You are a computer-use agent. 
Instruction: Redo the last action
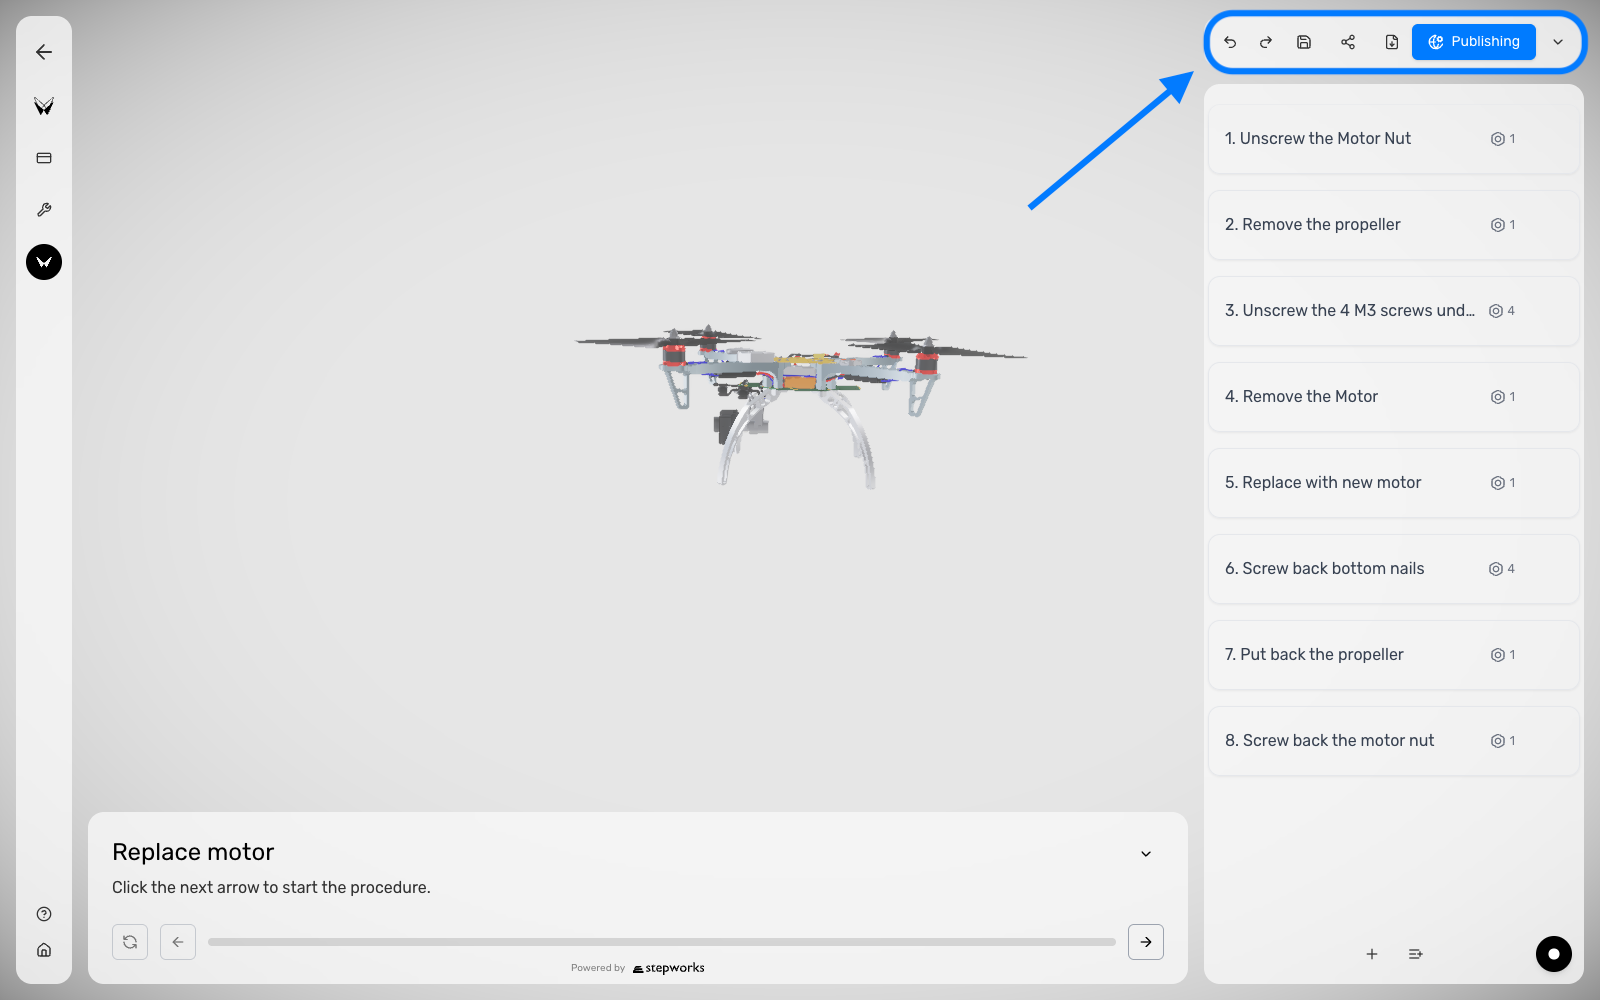[x=1266, y=42]
